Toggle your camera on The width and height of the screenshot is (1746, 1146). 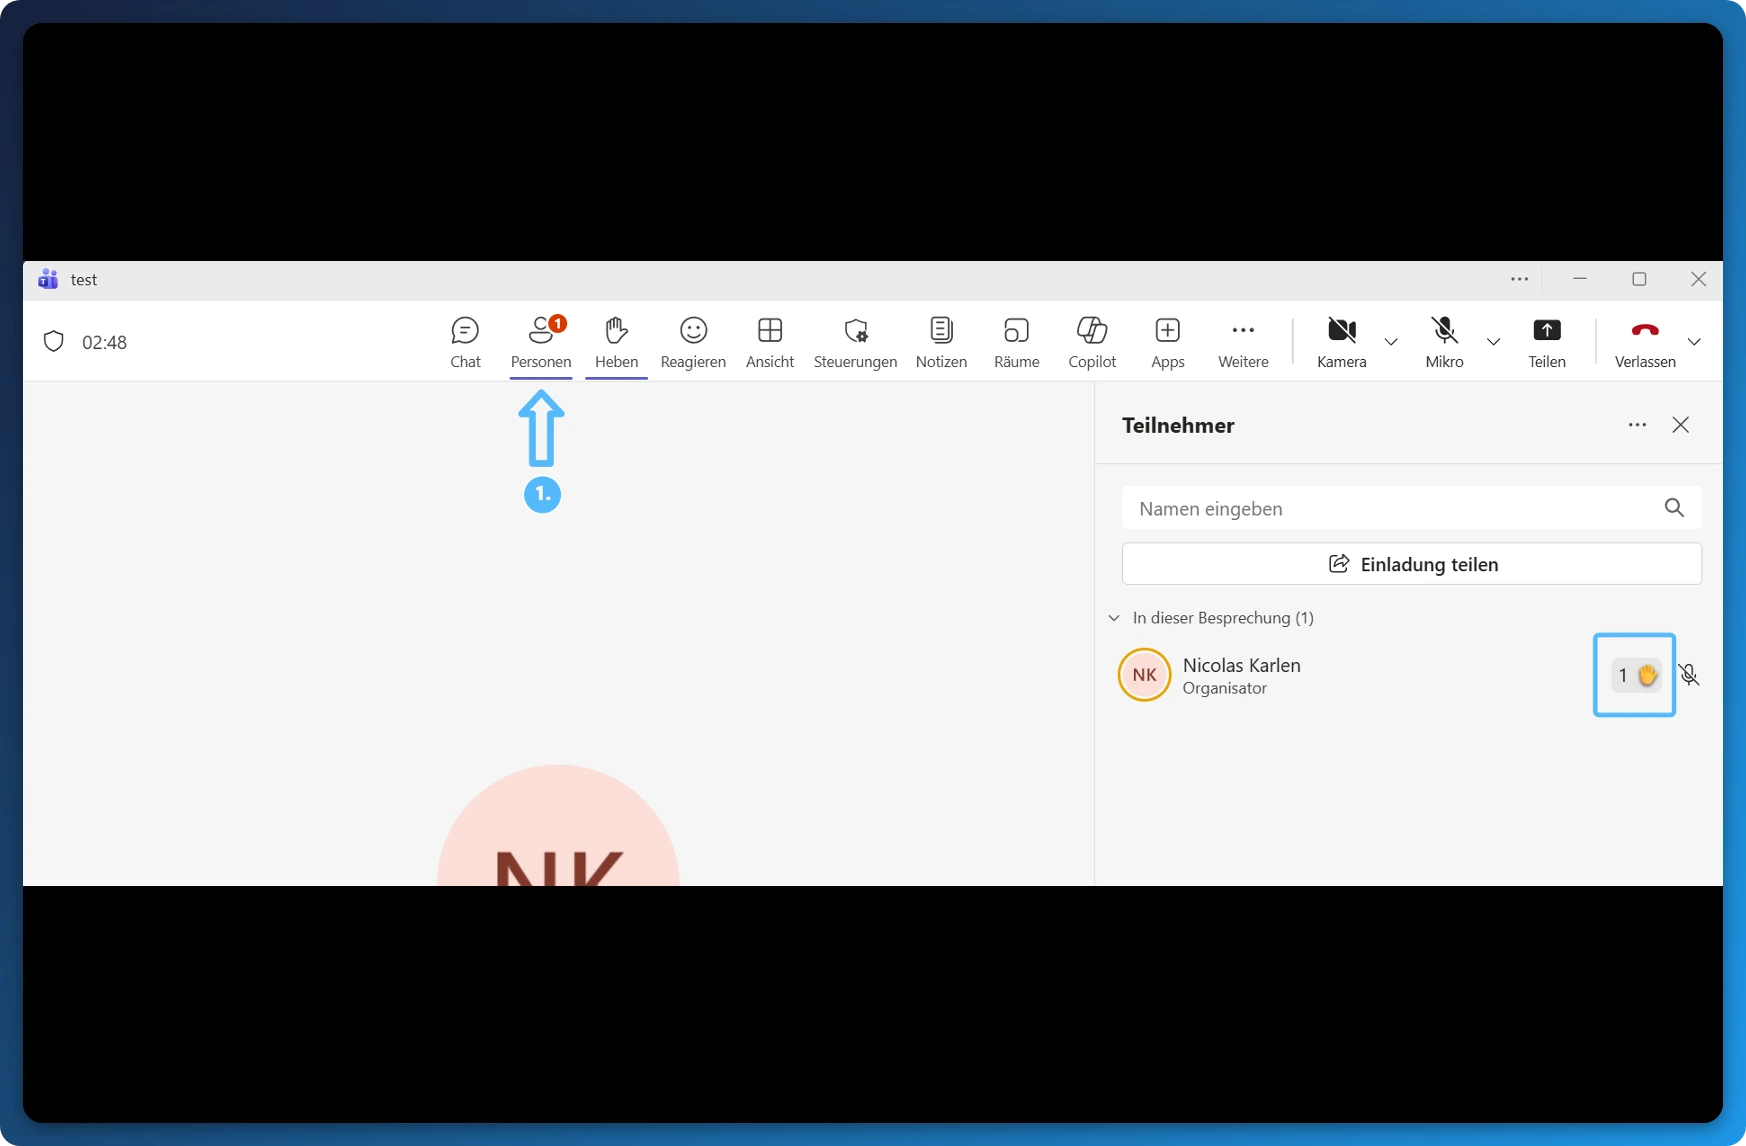1341,341
